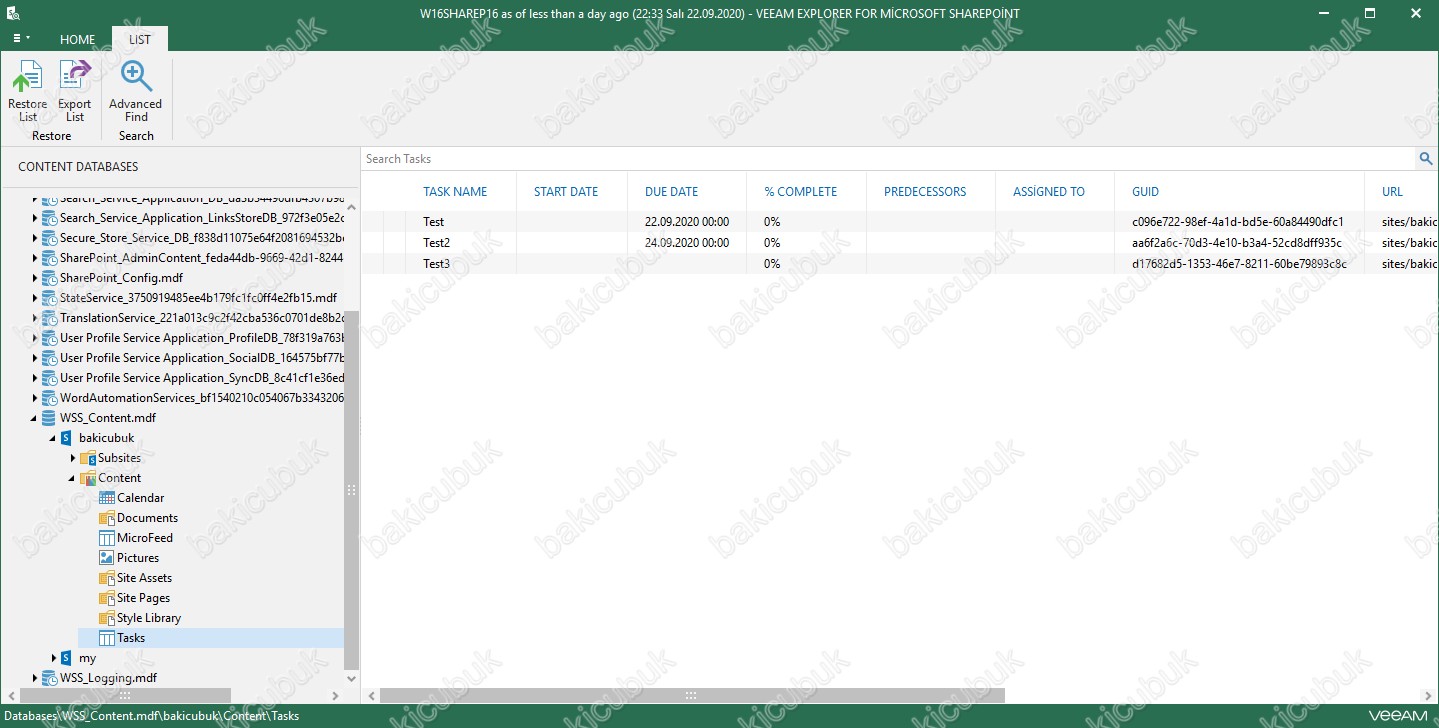Click the tree panel vertical scrollbar
Screen dimensions: 1439x728
(x=351, y=490)
